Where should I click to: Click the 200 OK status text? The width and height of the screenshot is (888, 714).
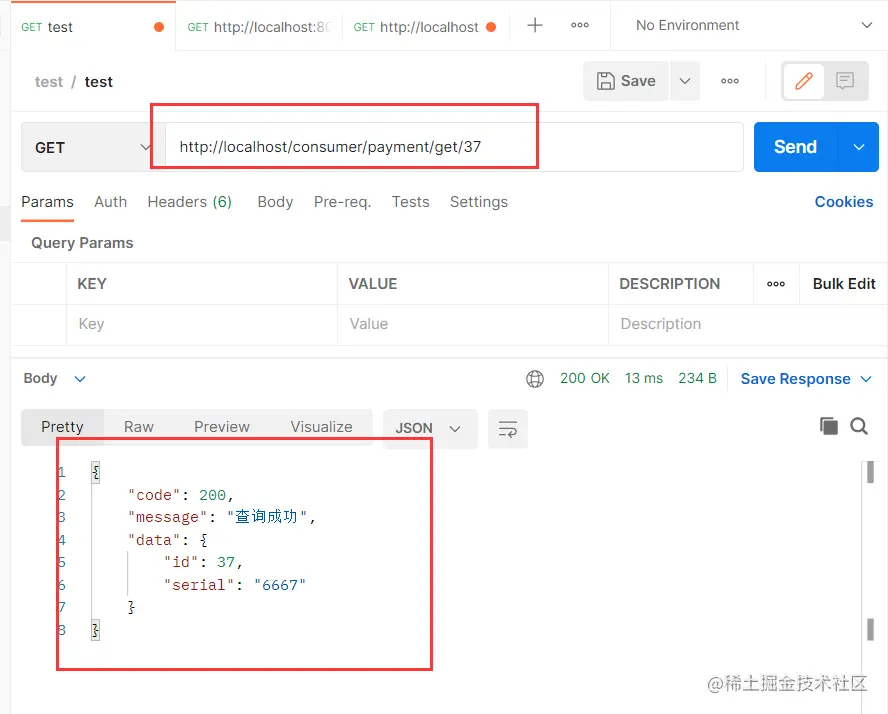(584, 378)
